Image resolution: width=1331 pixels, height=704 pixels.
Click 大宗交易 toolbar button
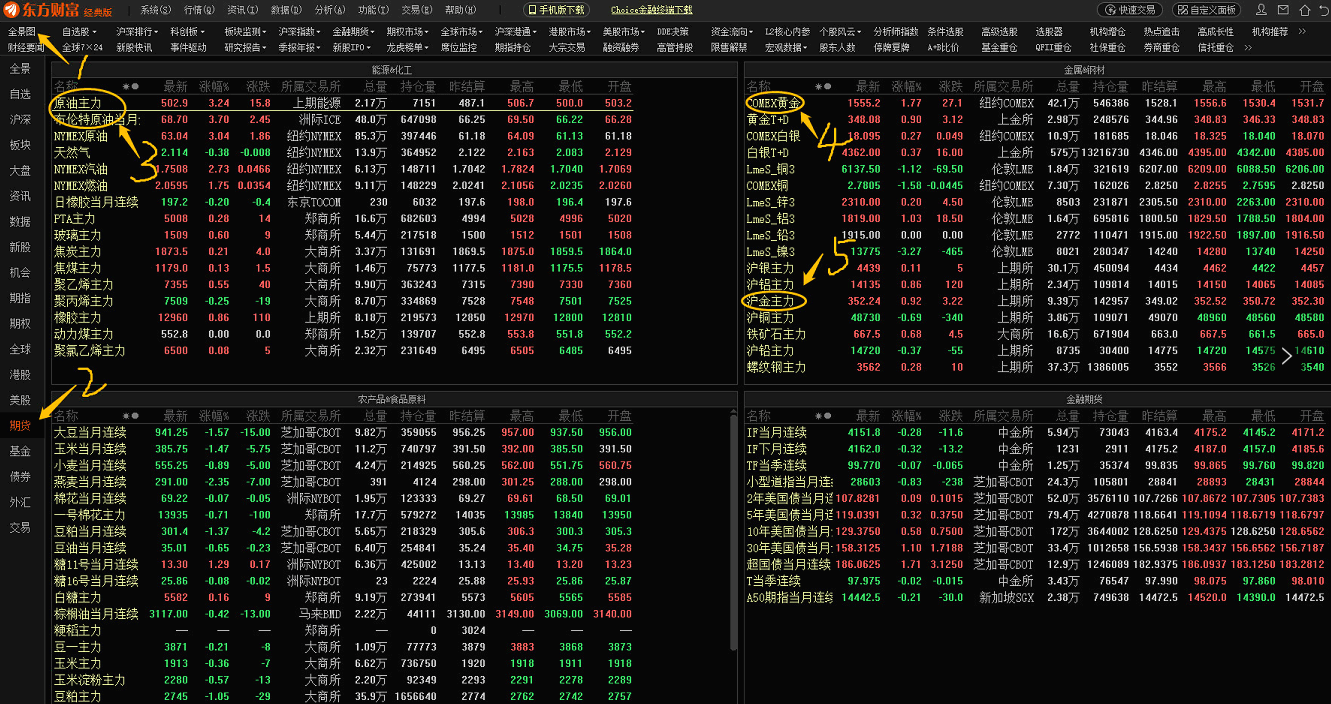click(x=567, y=47)
